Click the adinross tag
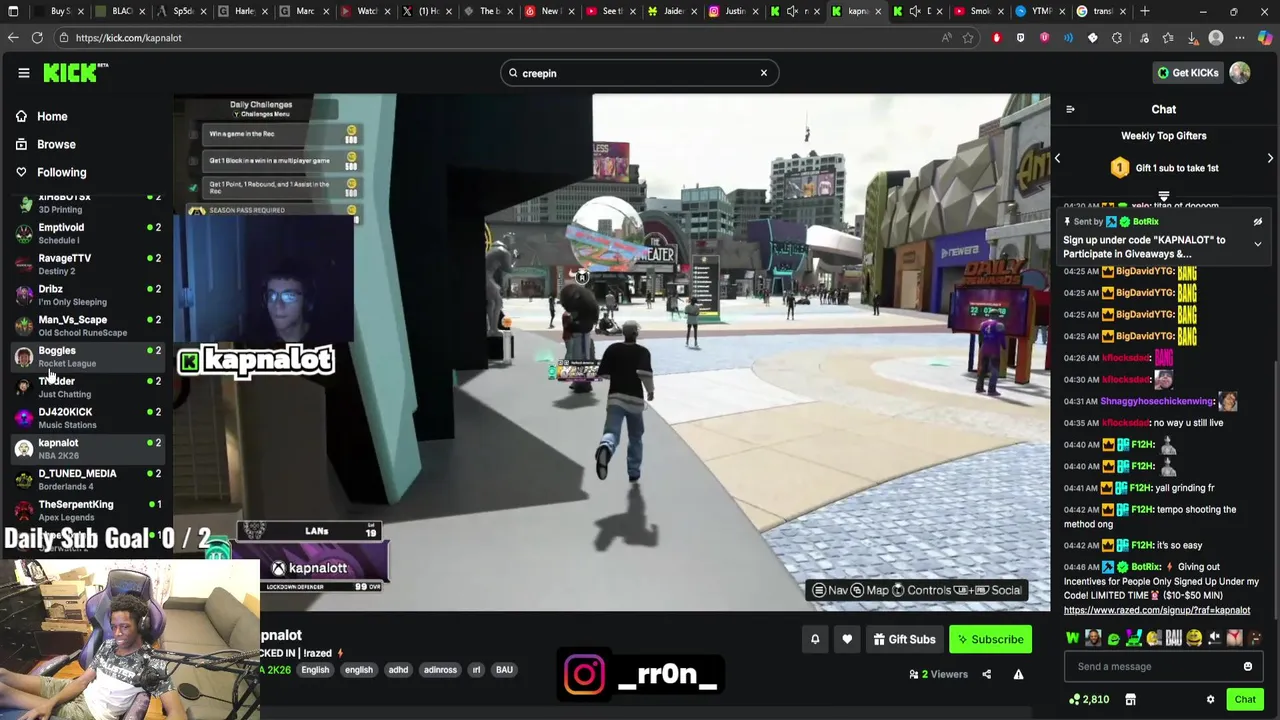 (440, 670)
